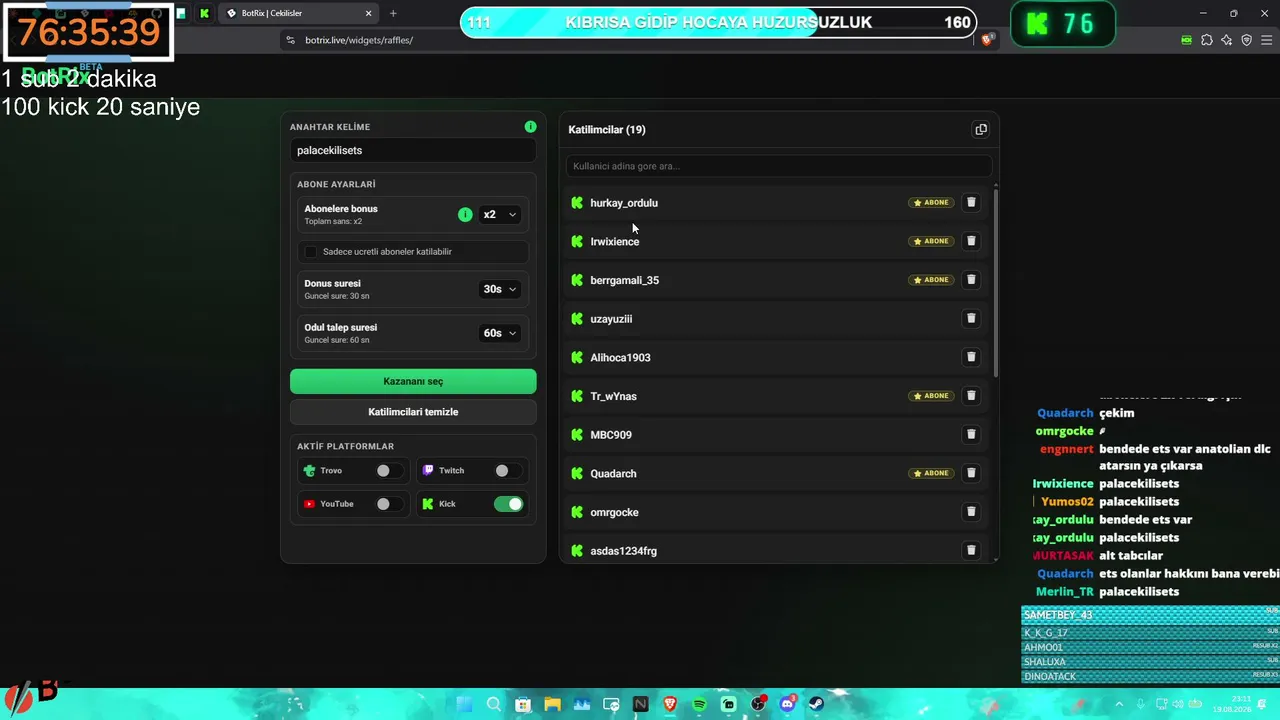The width and height of the screenshot is (1280, 720).
Task: Open a new browser tab
Action: tap(393, 13)
